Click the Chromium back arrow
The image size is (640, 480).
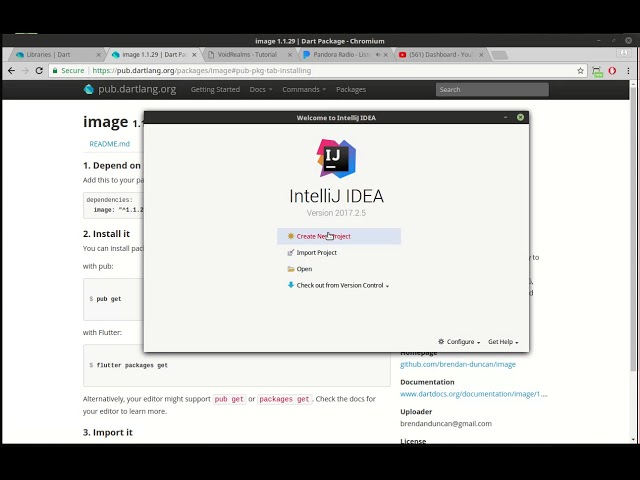pos(11,71)
